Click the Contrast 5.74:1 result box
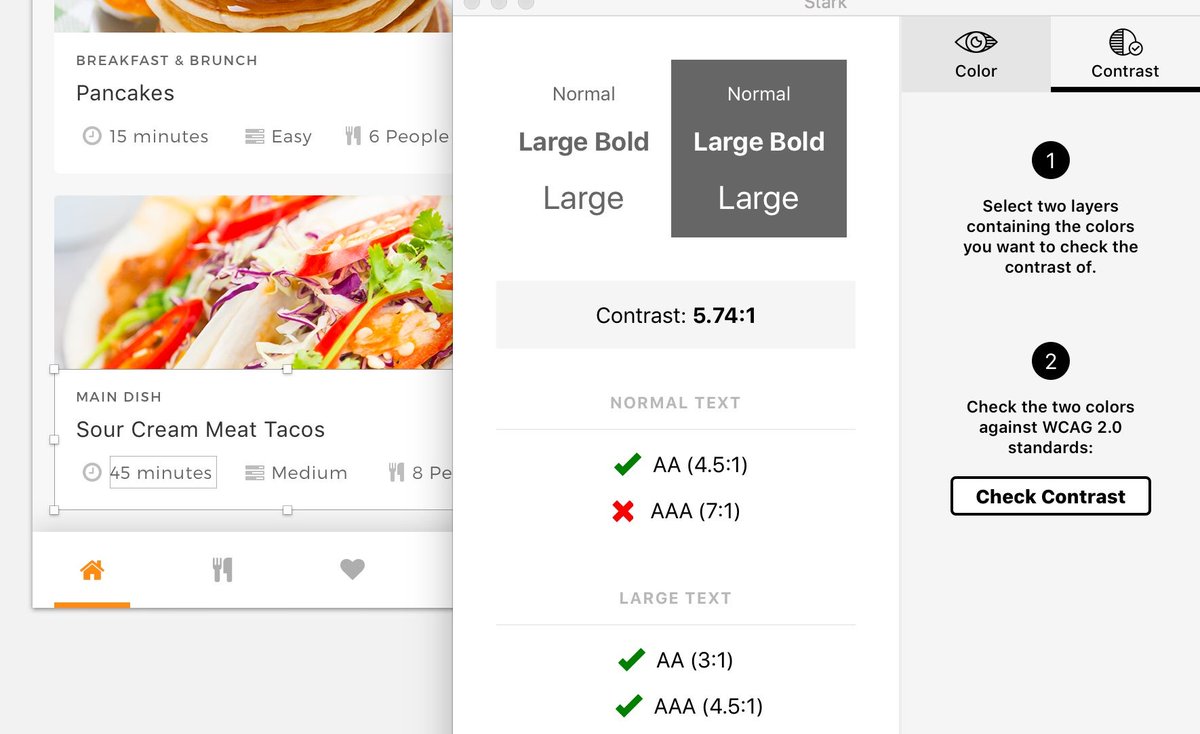The width and height of the screenshot is (1200, 734). pyautogui.click(x=675, y=316)
